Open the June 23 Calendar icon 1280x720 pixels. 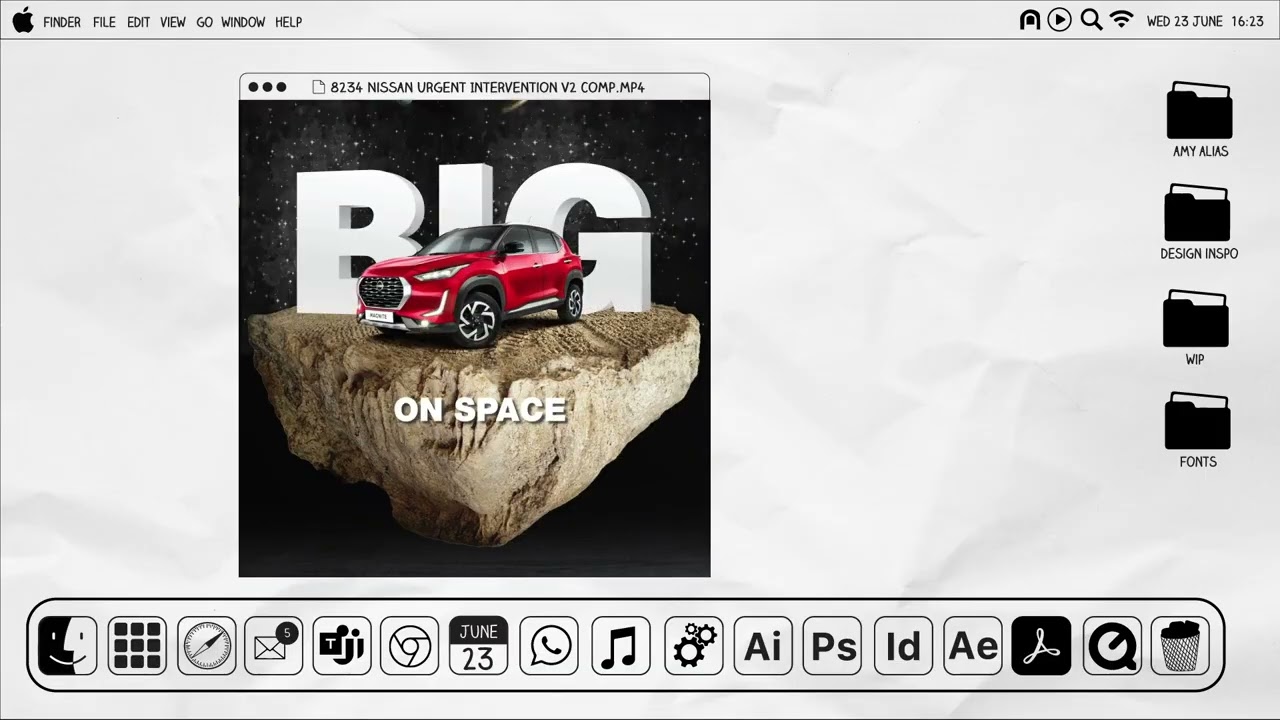click(x=478, y=645)
